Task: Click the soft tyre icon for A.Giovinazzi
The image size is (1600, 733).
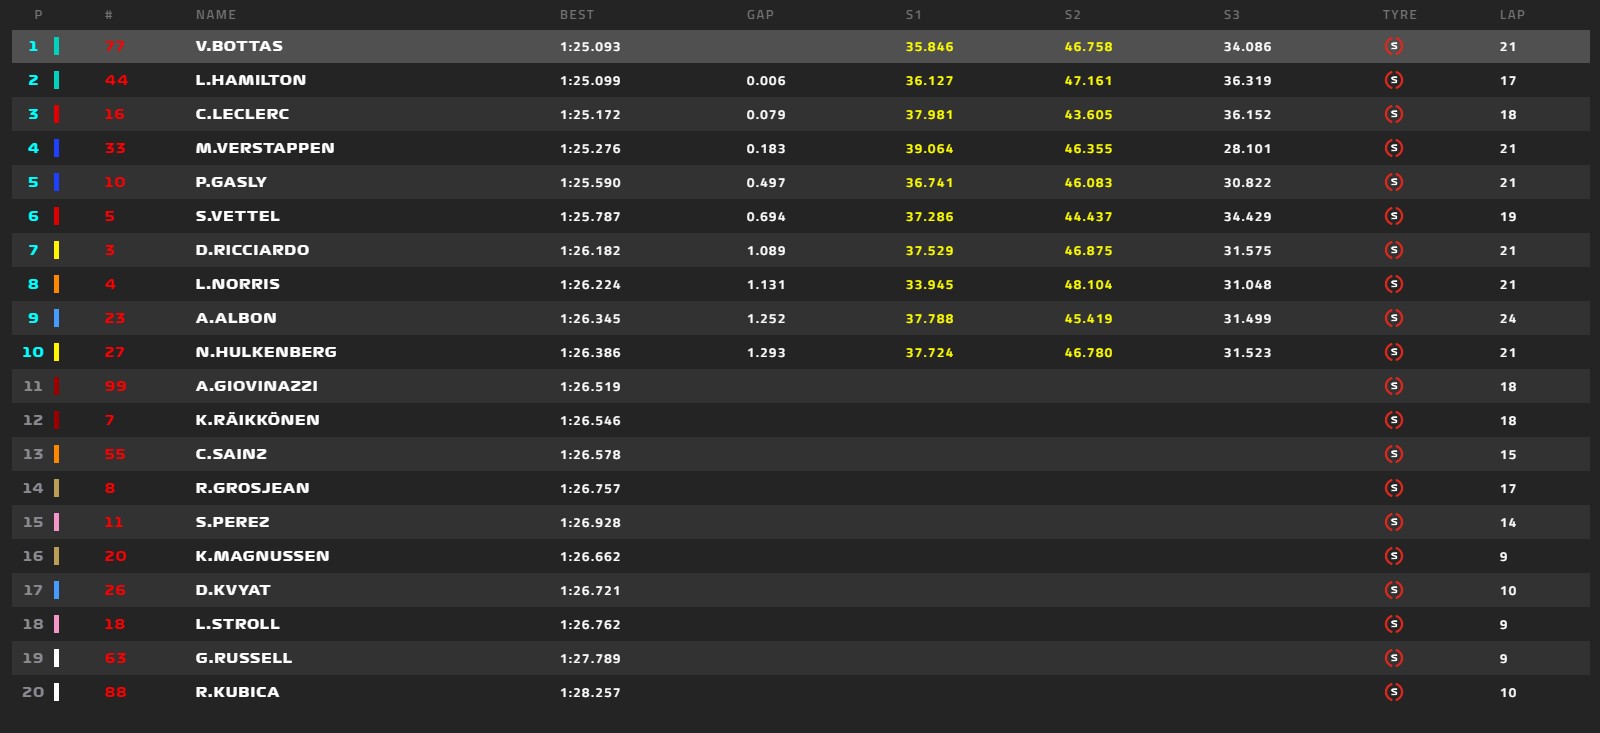Action: (1394, 386)
